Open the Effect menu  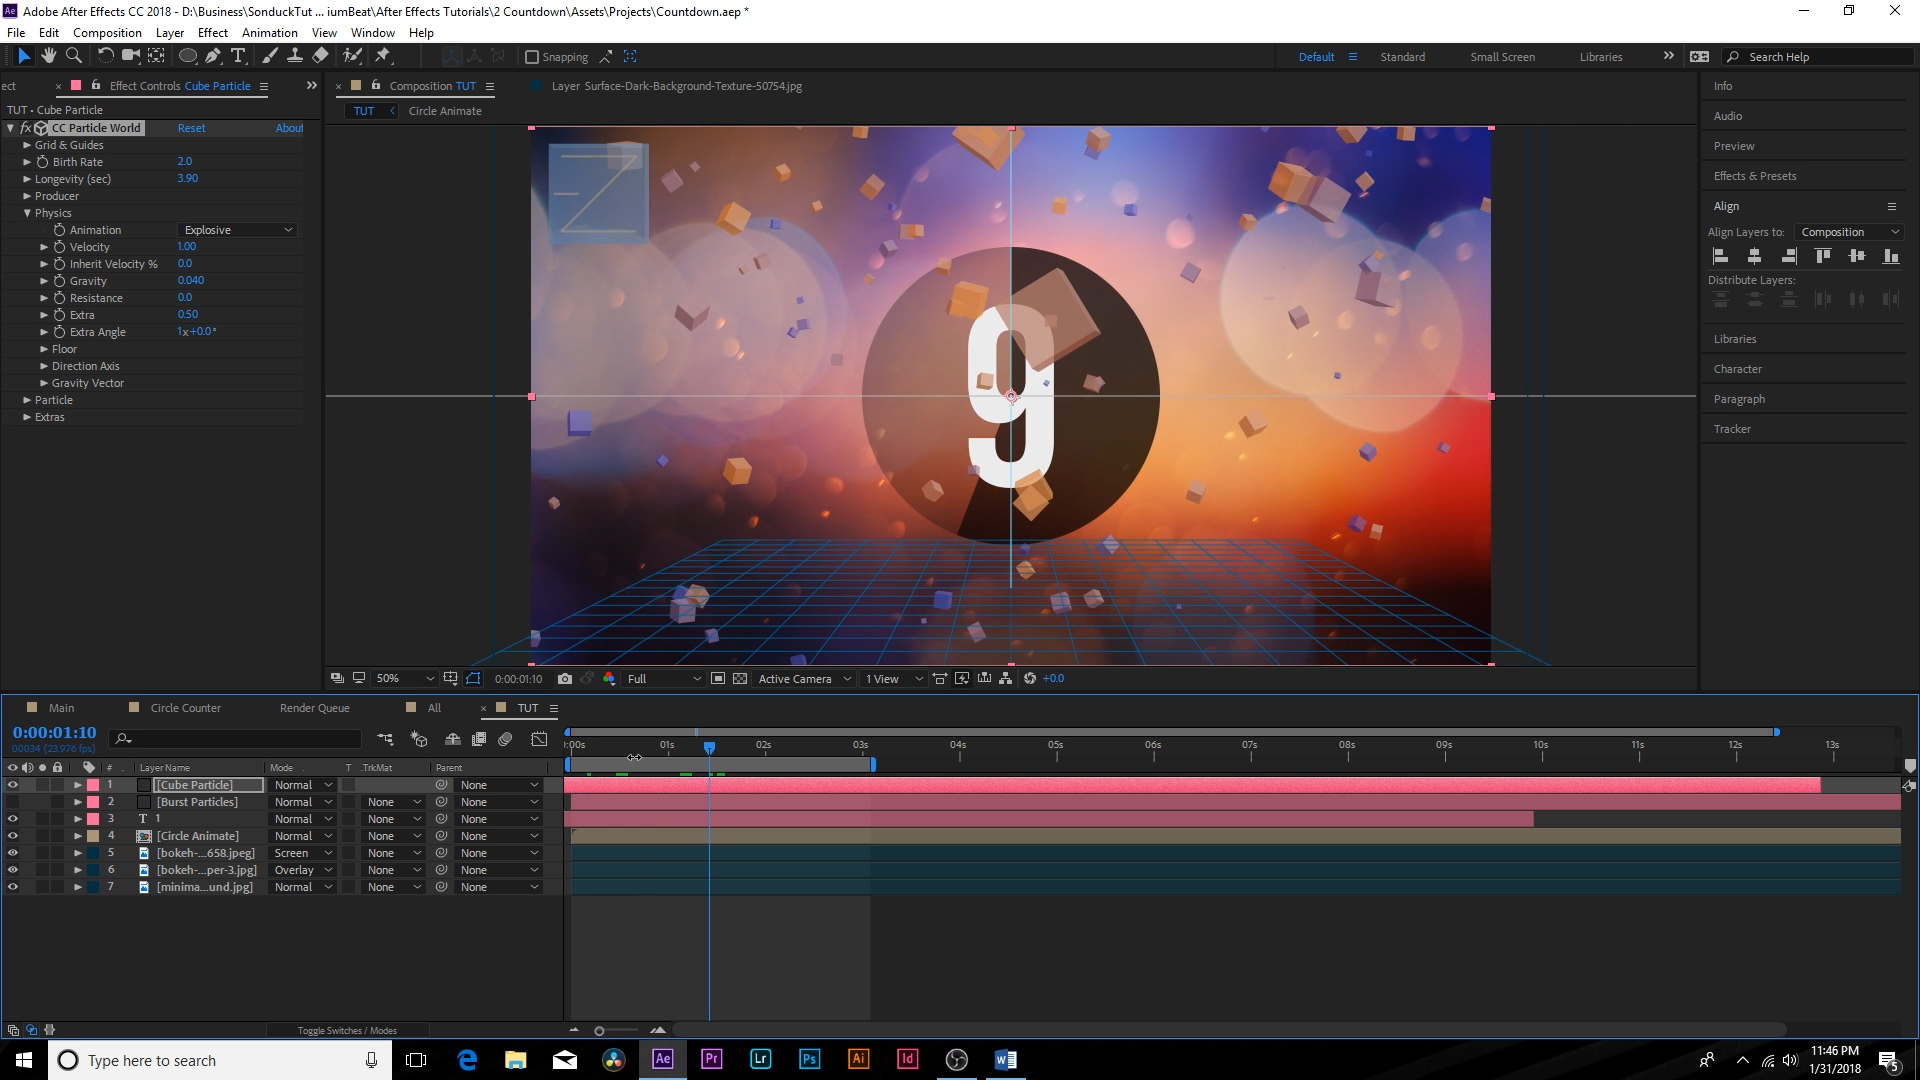tap(212, 32)
